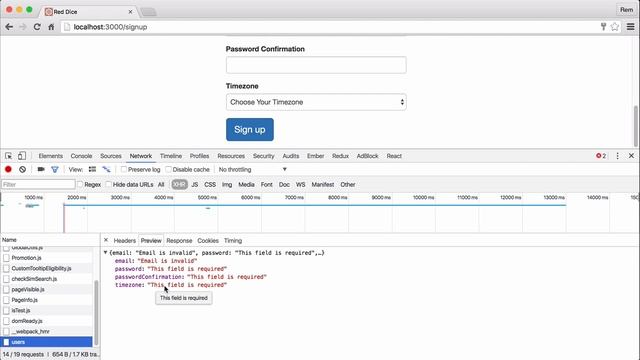Image resolution: width=640 pixels, height=360 pixels.
Task: Show All request types
Action: coord(161,184)
